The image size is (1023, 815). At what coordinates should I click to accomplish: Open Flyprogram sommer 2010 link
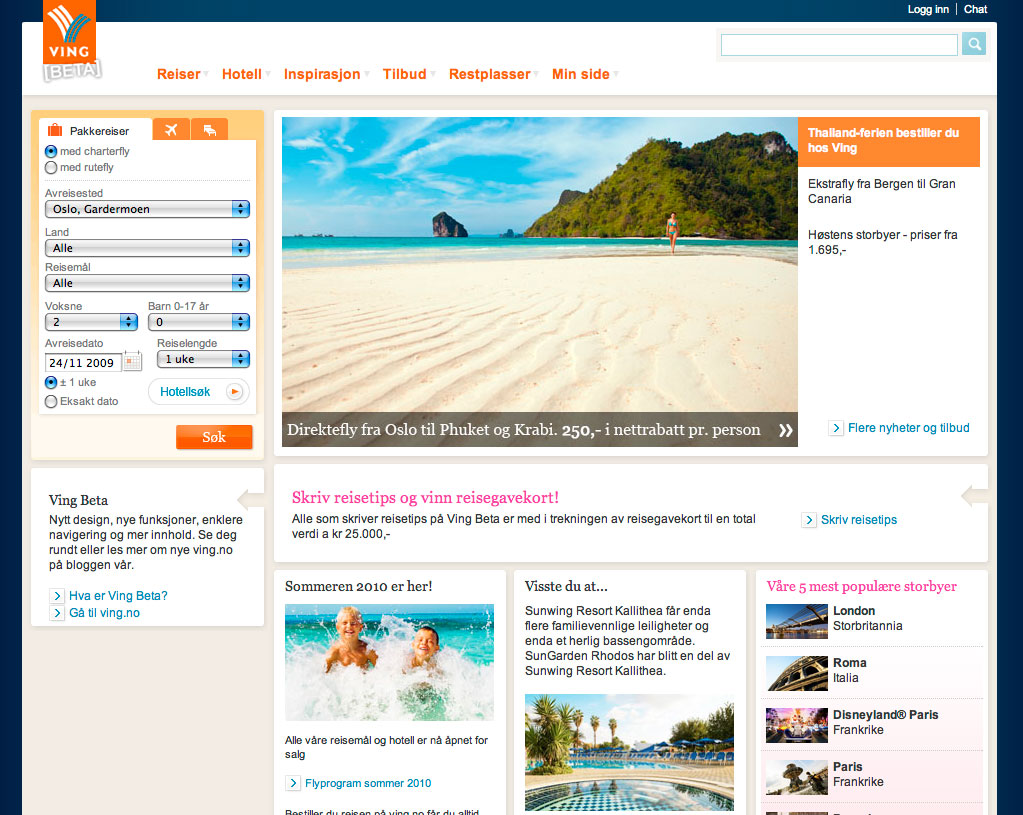point(368,783)
